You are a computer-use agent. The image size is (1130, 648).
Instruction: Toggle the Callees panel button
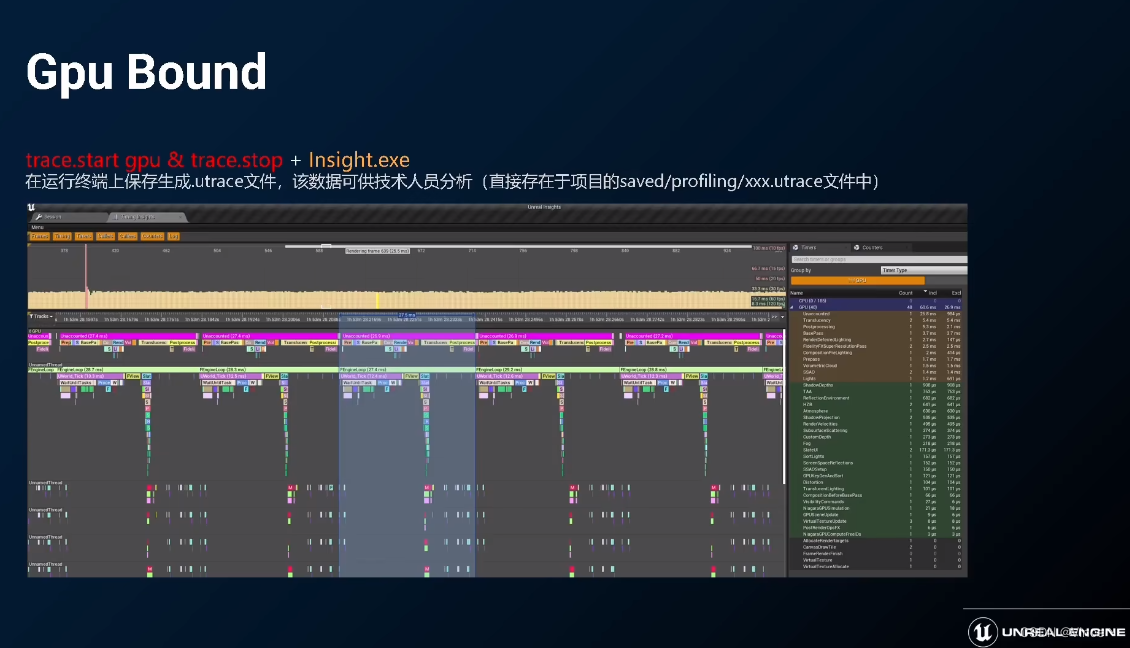(x=128, y=236)
